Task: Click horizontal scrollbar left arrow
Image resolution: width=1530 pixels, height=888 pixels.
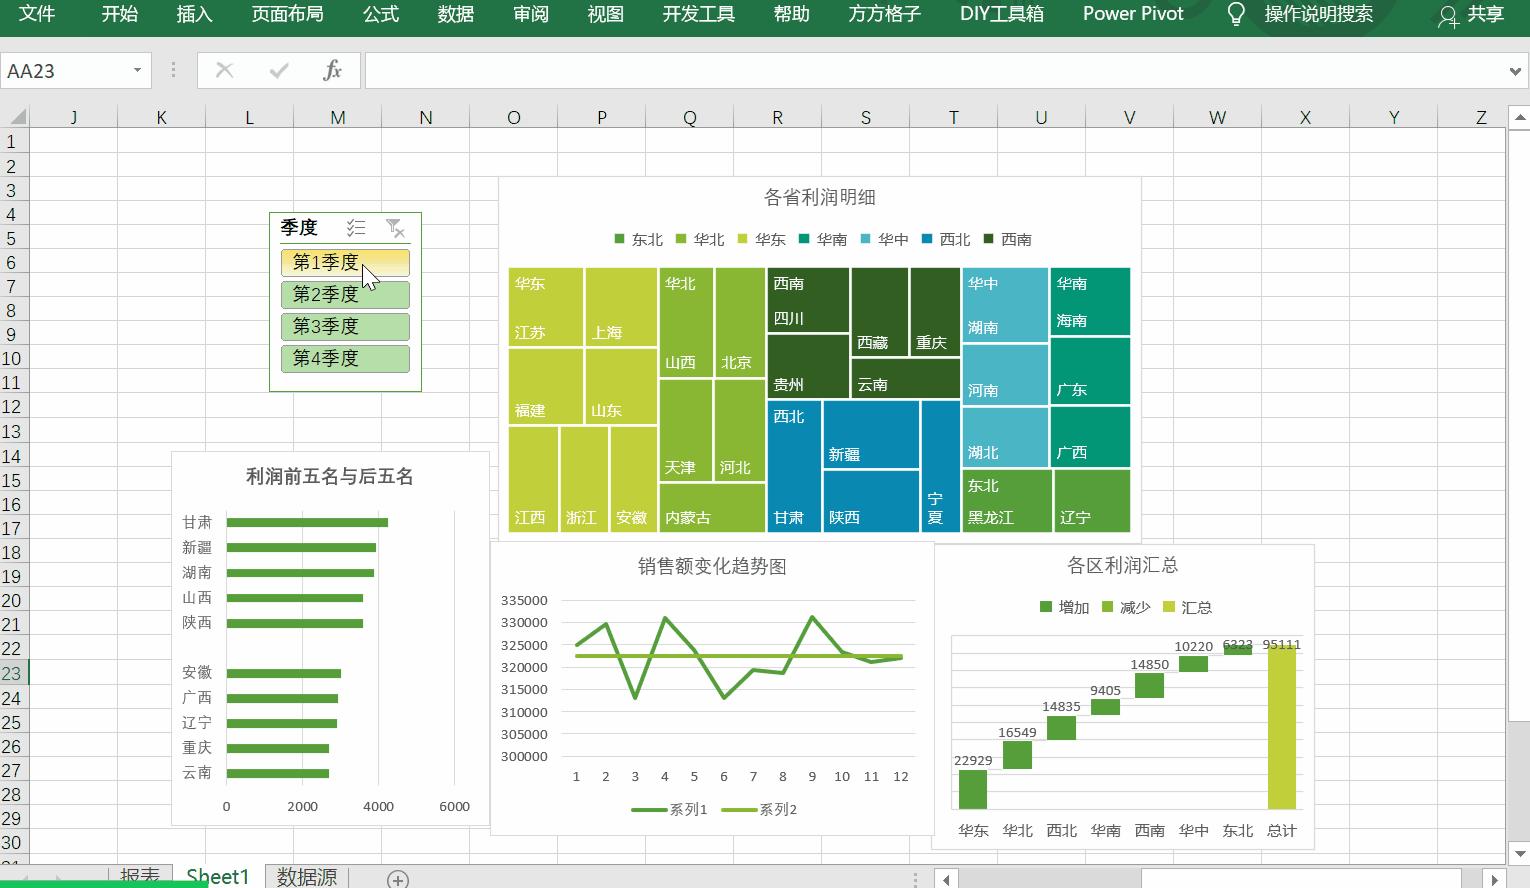Action: coord(947,879)
